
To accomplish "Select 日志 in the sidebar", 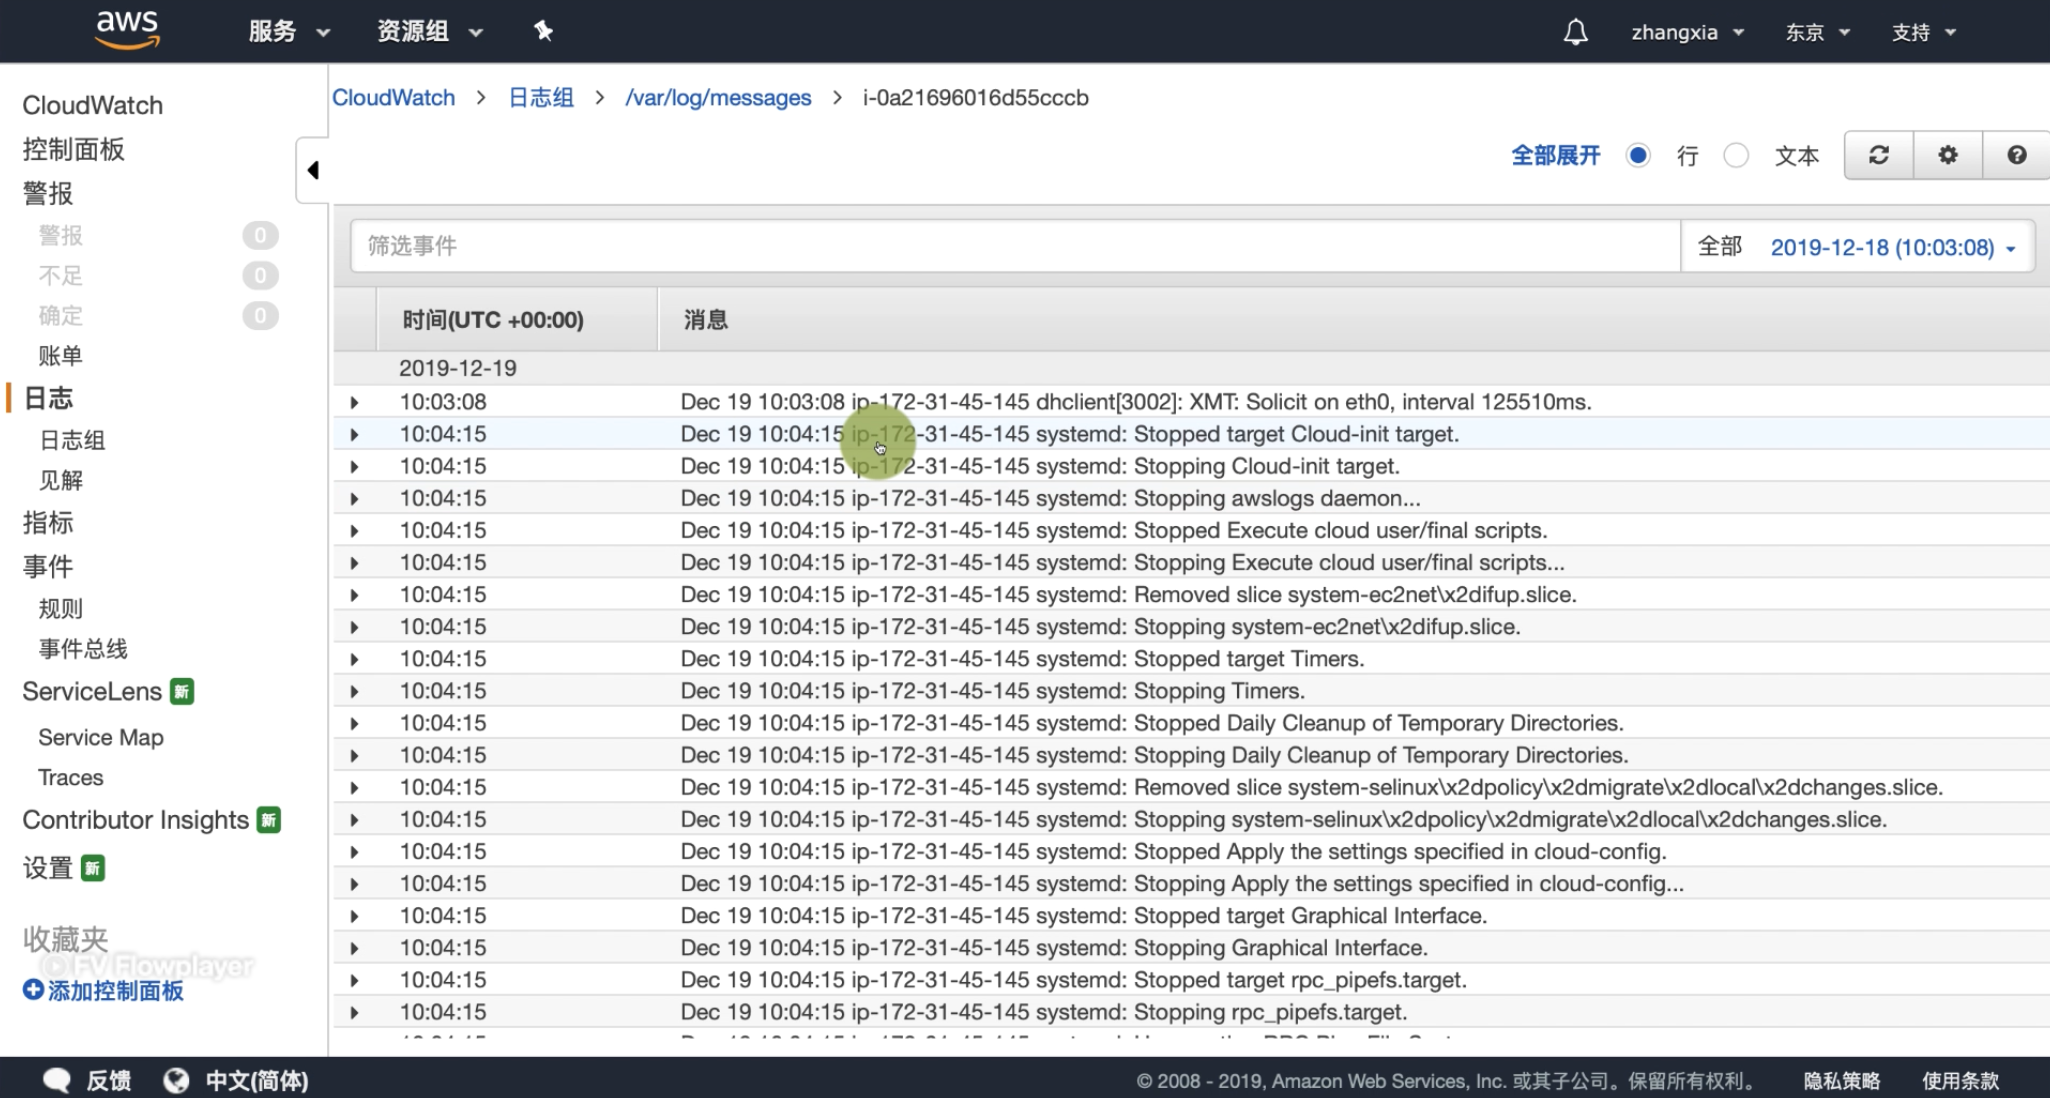I will click(48, 398).
